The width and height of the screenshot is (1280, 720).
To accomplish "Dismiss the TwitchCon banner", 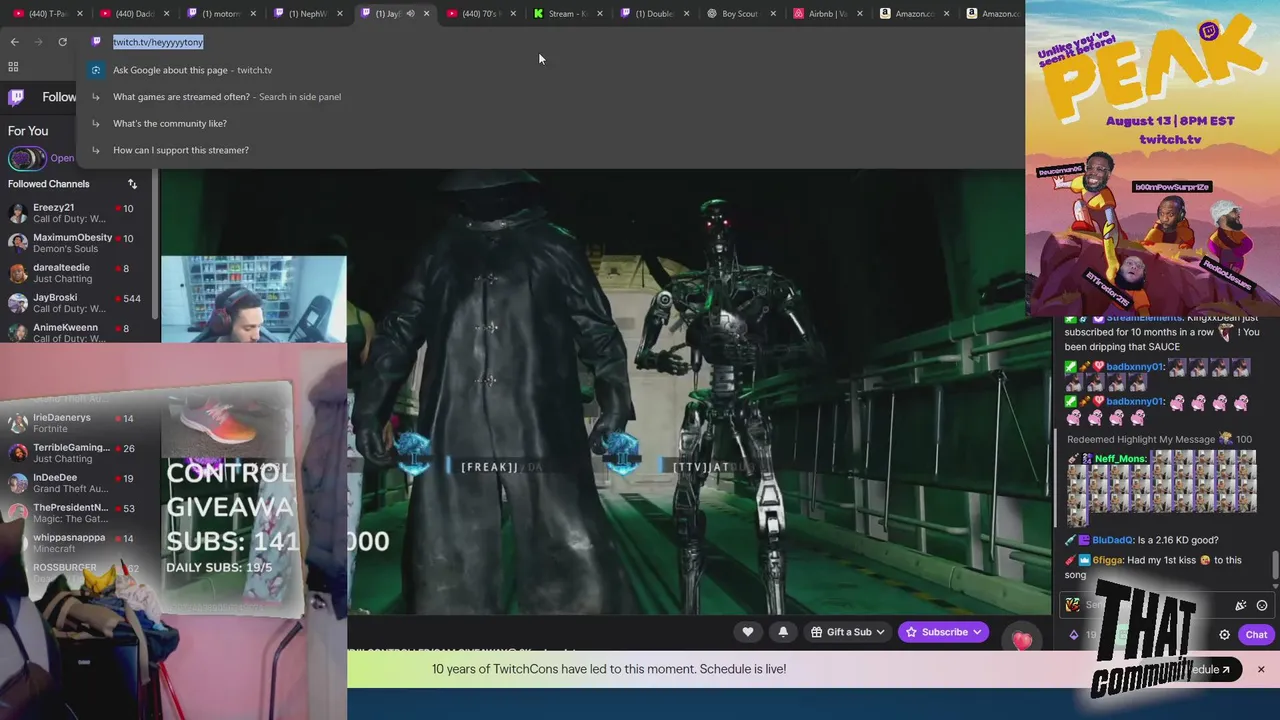I will (x=1261, y=669).
